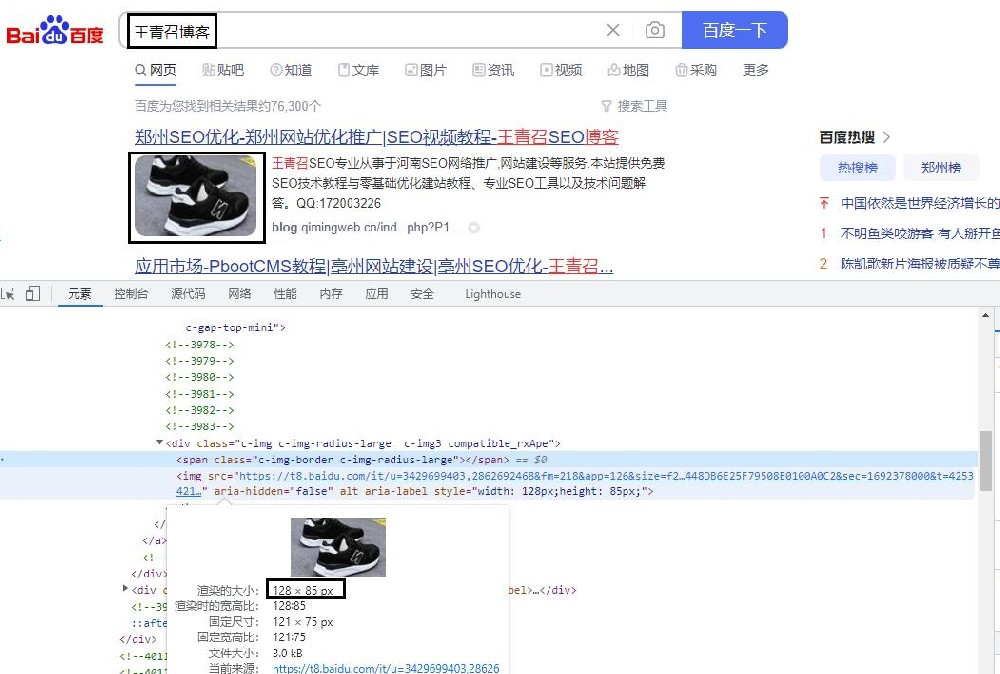This screenshot has width=1000, height=674.
Task: Click the DevTools vertical scrollbar thumb
Action: (985, 460)
